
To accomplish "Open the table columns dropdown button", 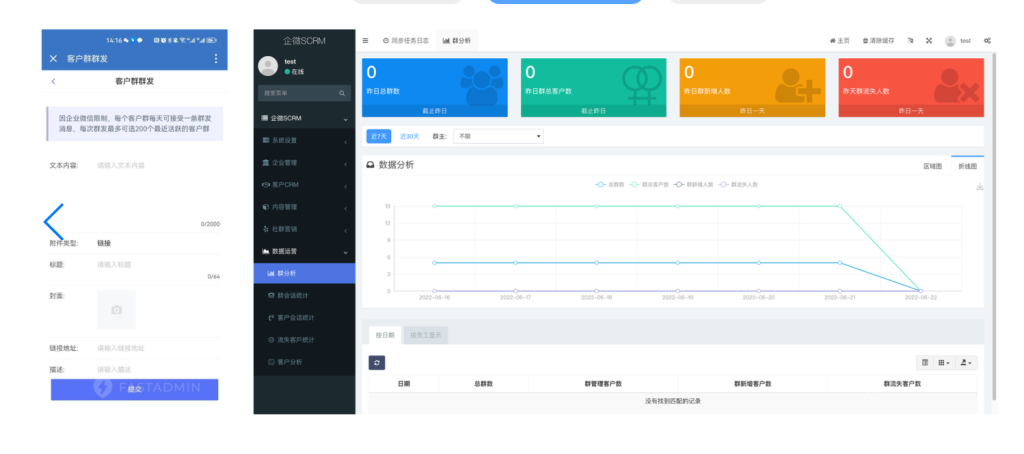I will click(945, 362).
